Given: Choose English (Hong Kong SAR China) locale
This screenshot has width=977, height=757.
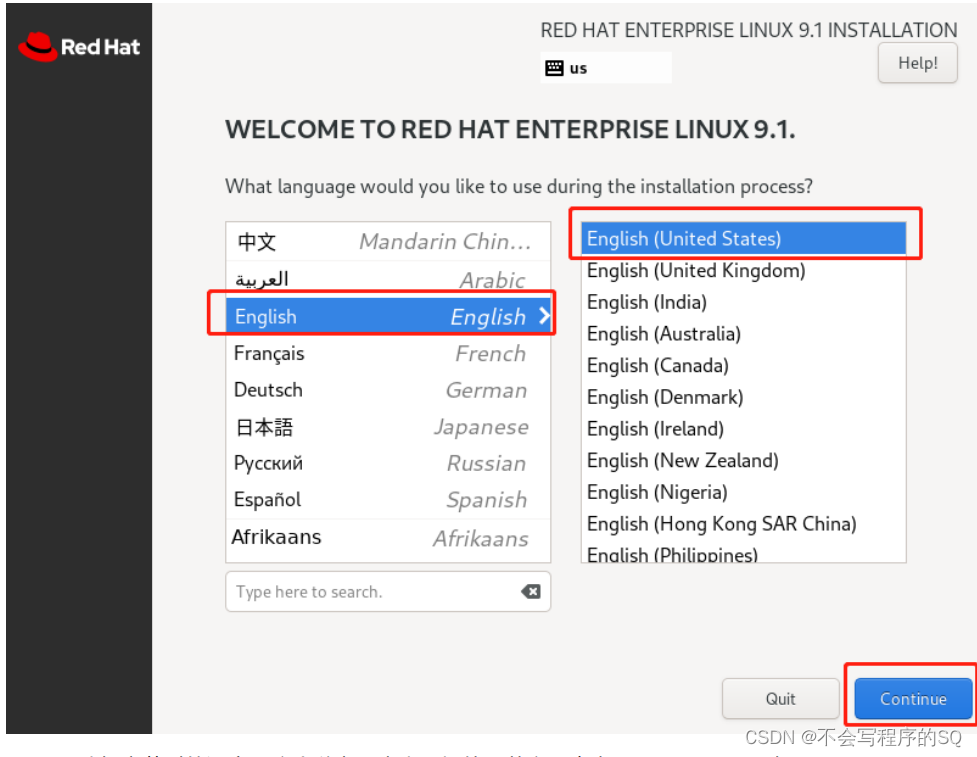Looking at the screenshot, I should (x=743, y=524).
